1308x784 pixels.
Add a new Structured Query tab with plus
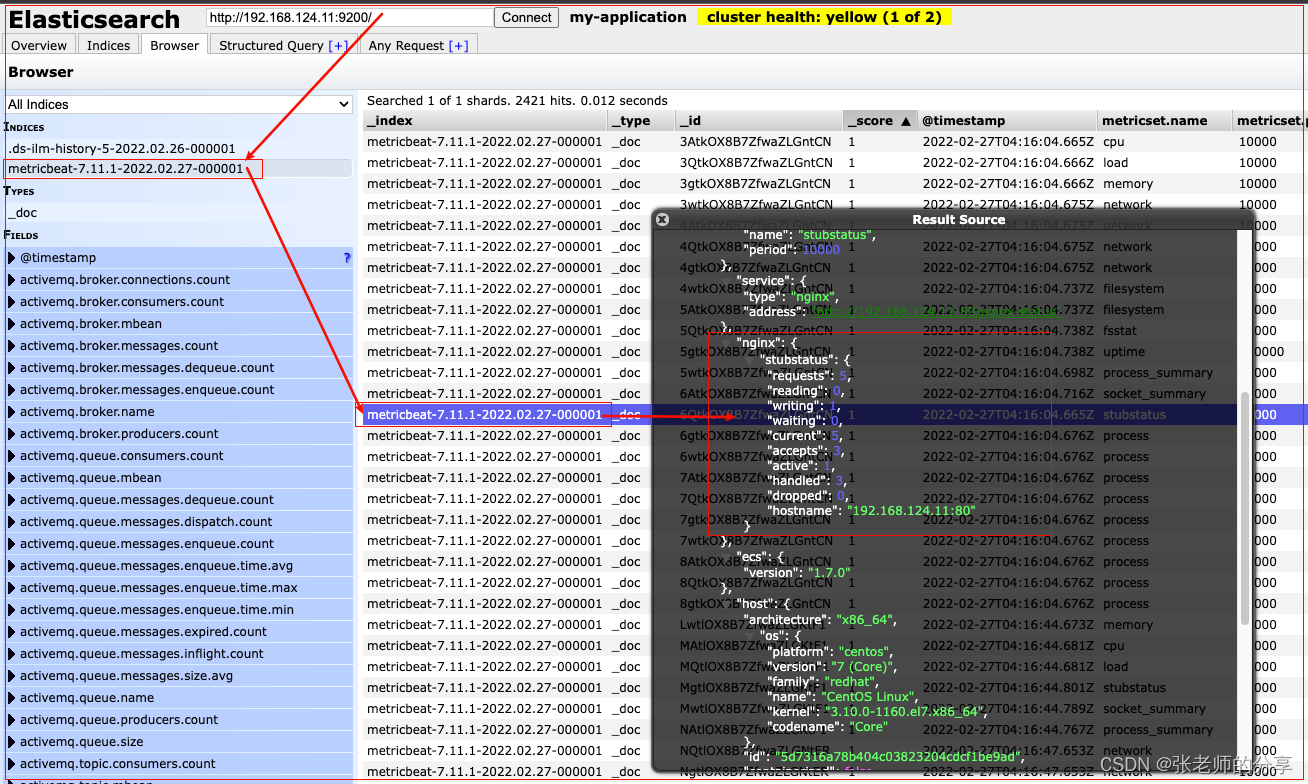[338, 46]
